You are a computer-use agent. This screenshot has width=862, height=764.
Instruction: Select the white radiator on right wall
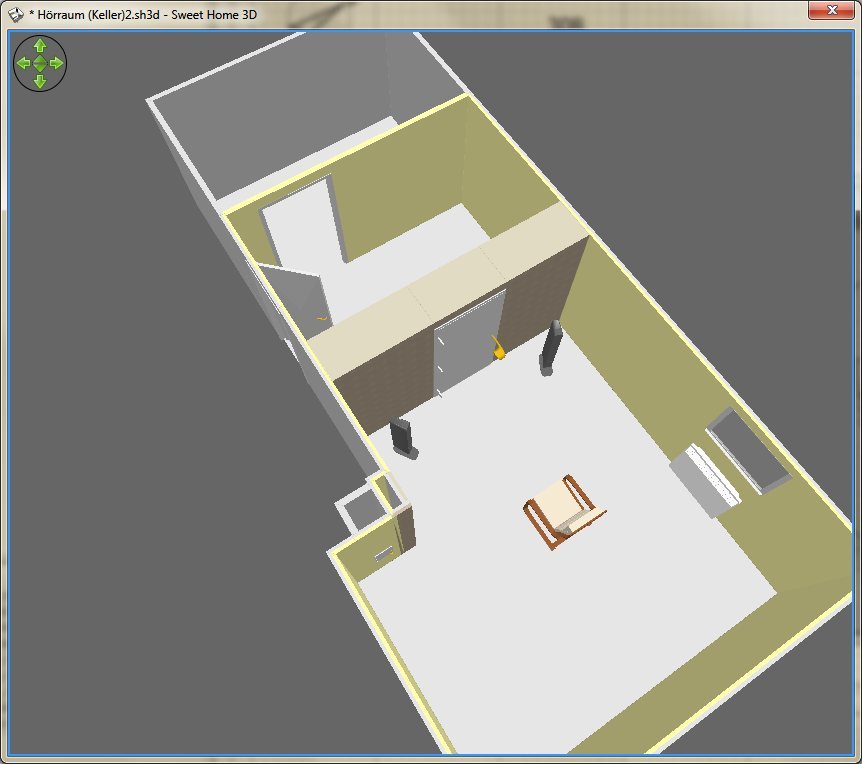(x=705, y=480)
